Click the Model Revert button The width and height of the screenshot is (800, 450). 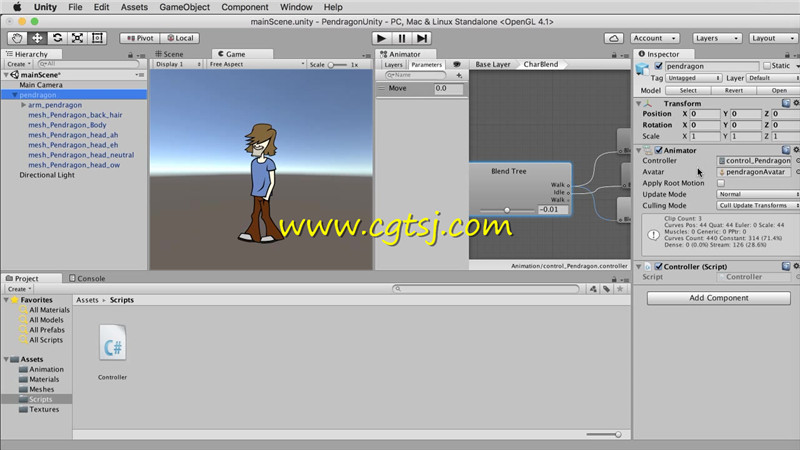[734, 90]
